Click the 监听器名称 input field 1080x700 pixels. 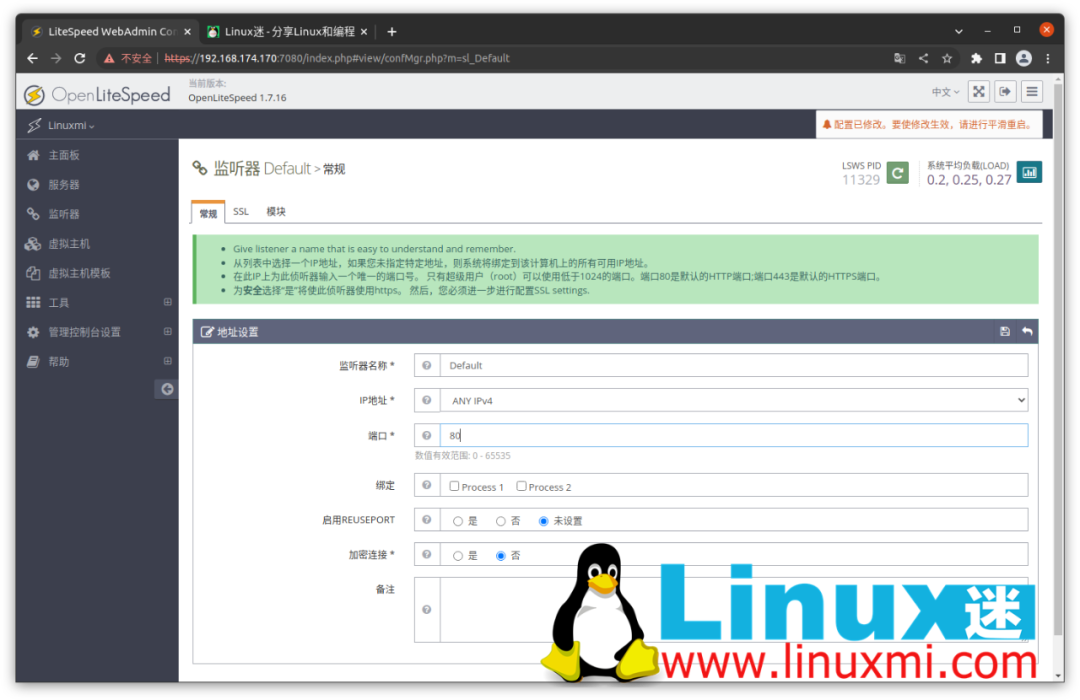point(734,365)
